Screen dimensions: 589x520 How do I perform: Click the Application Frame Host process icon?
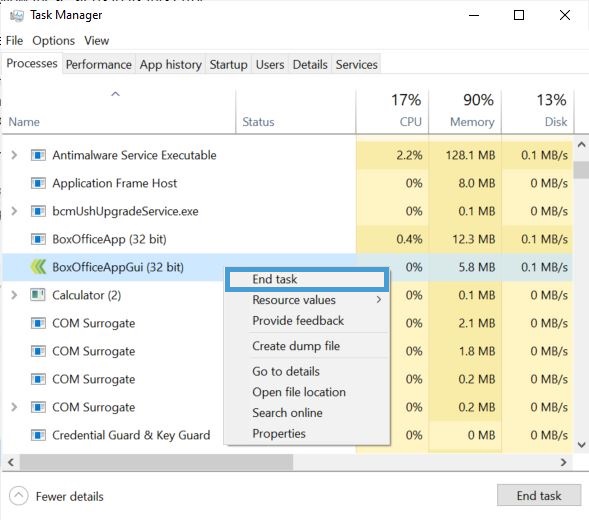(x=38, y=183)
